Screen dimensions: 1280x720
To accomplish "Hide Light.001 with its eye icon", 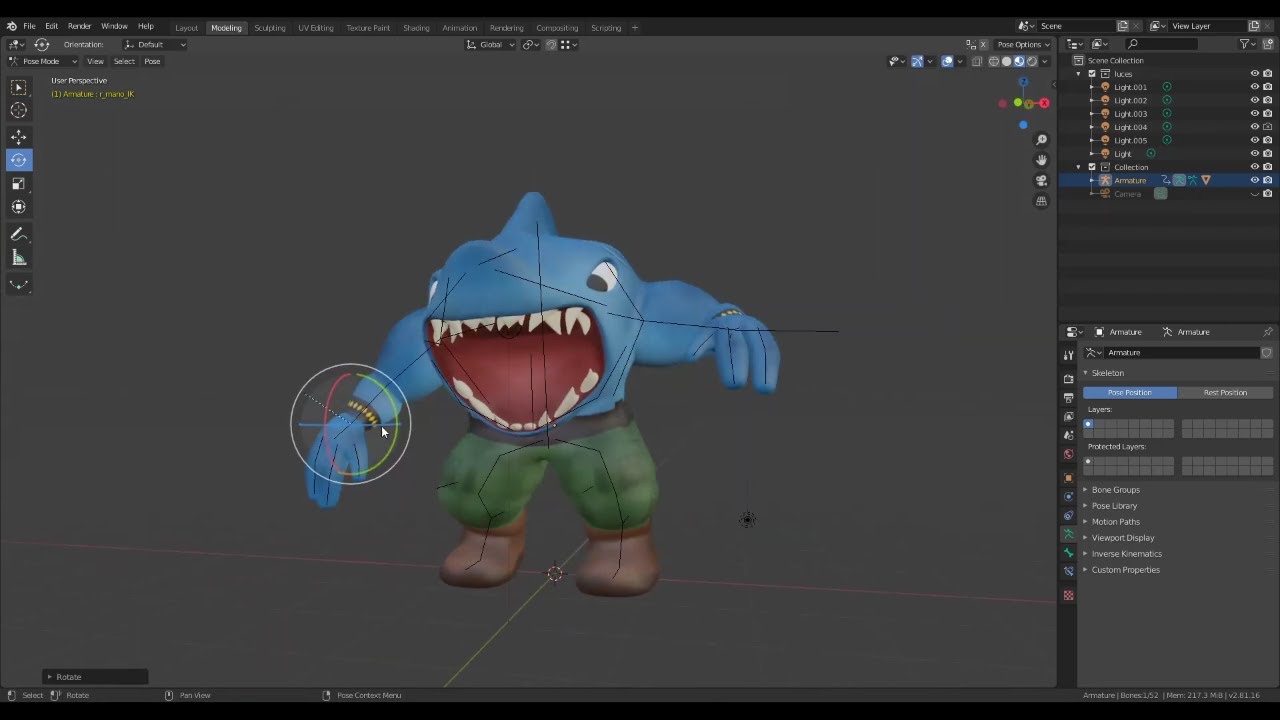I will [1254, 87].
